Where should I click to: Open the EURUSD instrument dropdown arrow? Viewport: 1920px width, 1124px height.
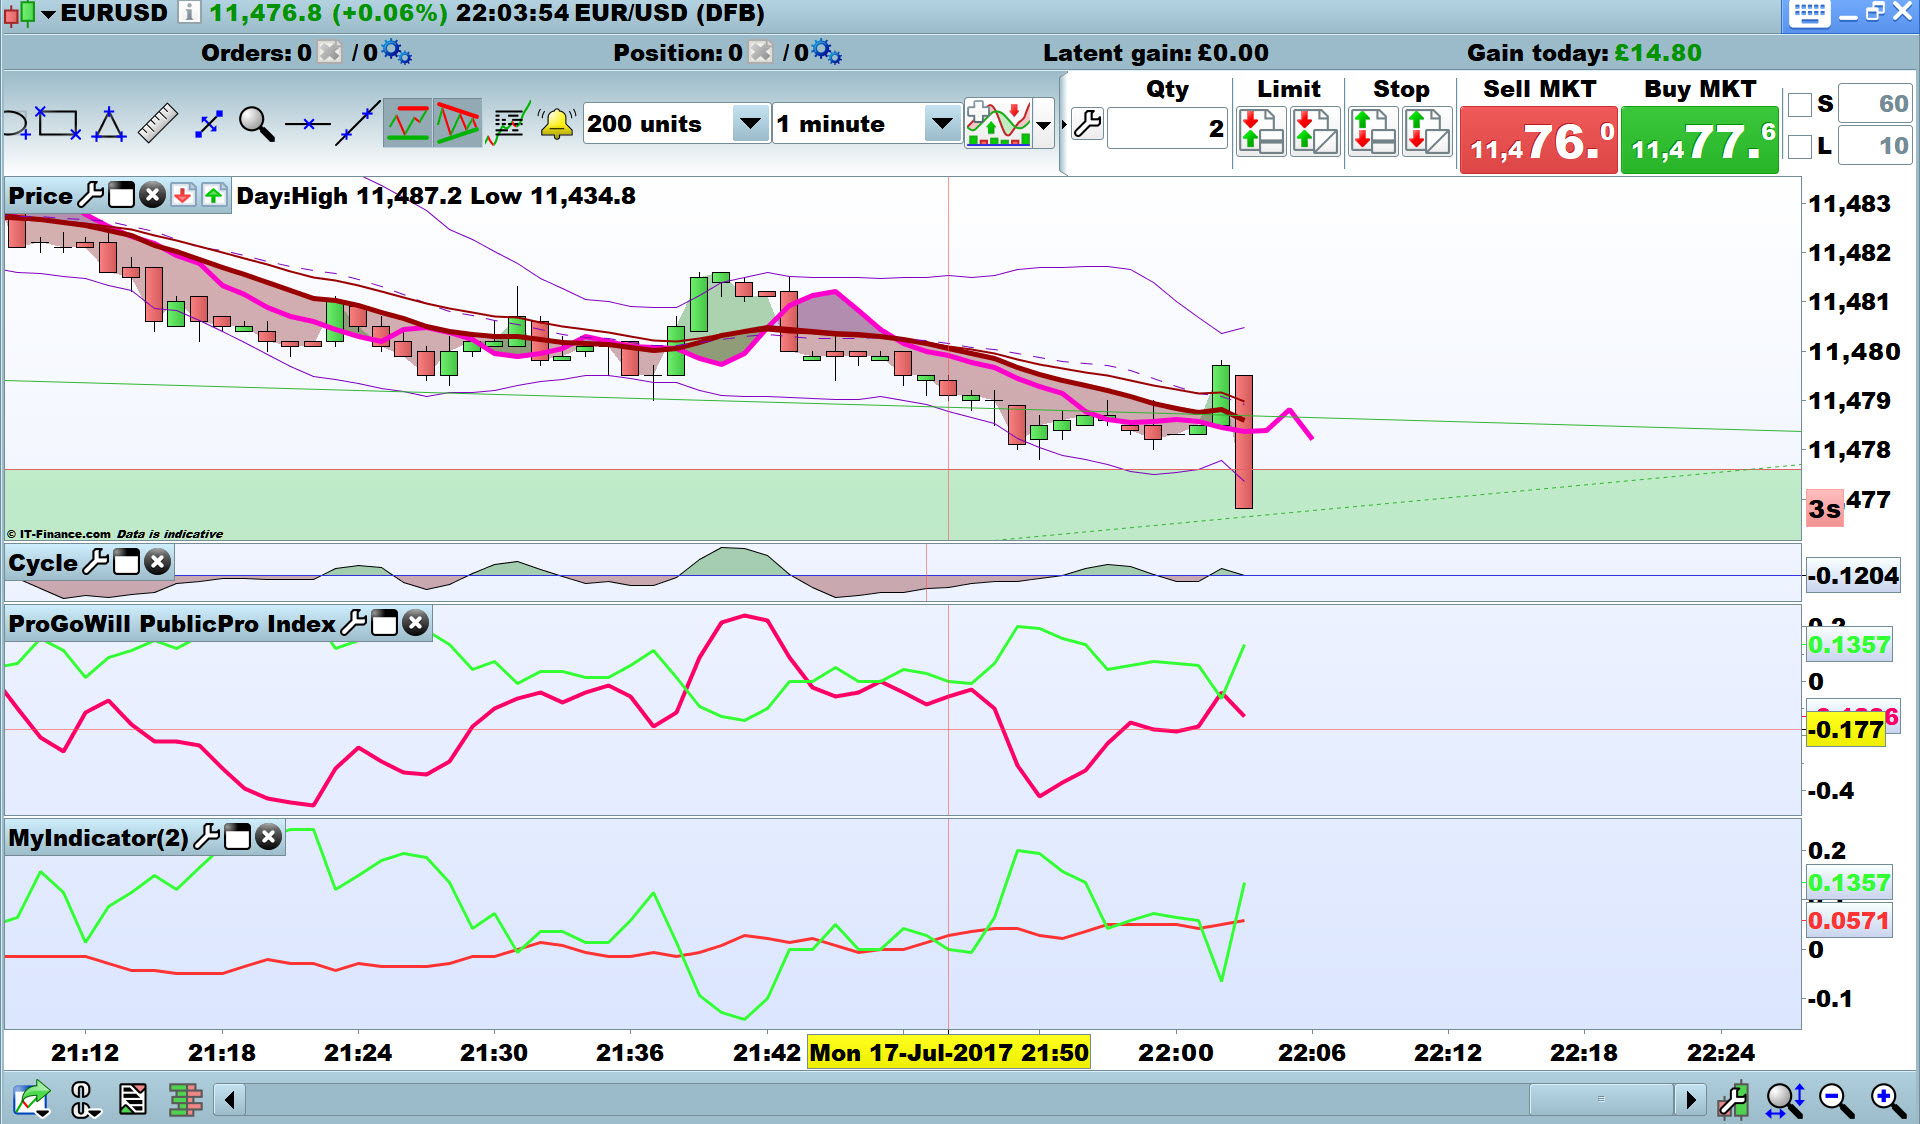(x=47, y=14)
